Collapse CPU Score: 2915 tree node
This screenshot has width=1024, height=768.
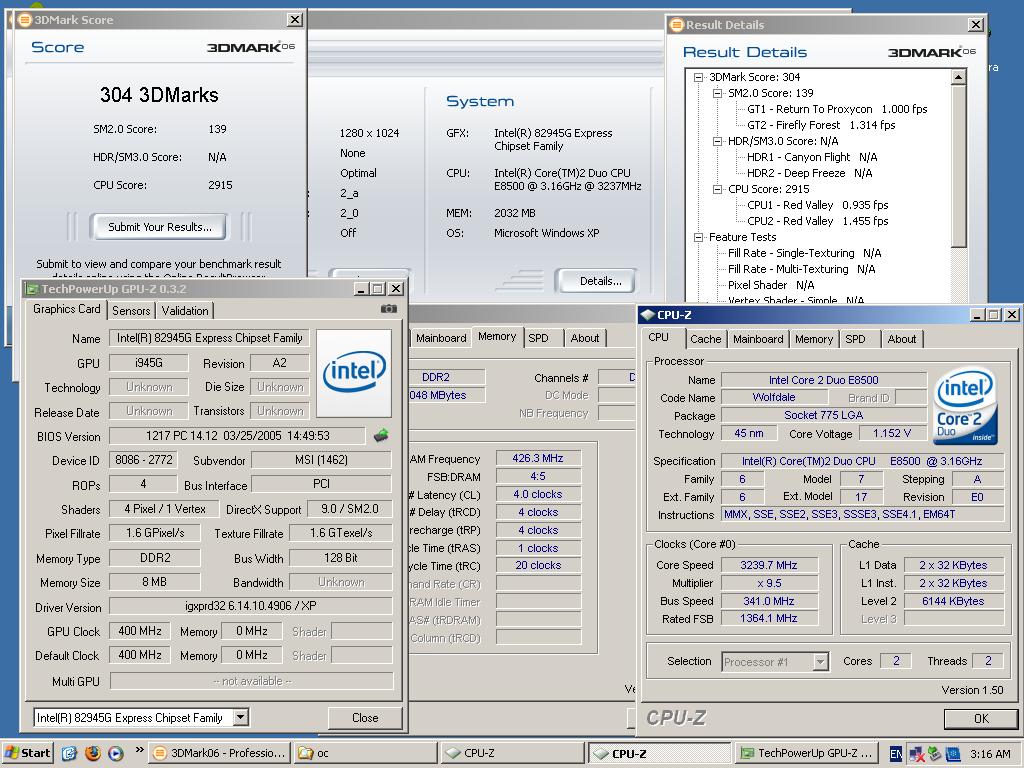click(717, 189)
